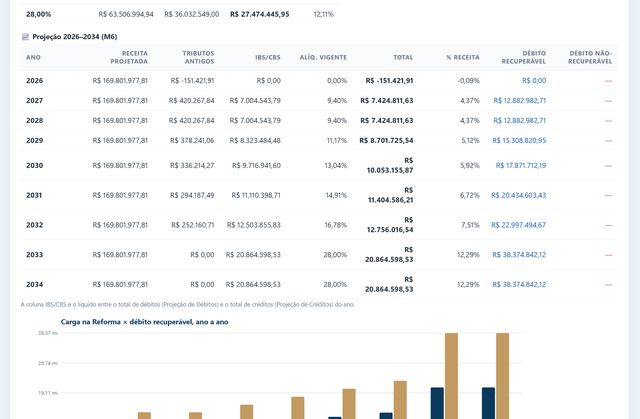Image resolution: width=640 pixels, height=419 pixels.
Task: Select the 2031 year cell
Action: click(x=34, y=195)
